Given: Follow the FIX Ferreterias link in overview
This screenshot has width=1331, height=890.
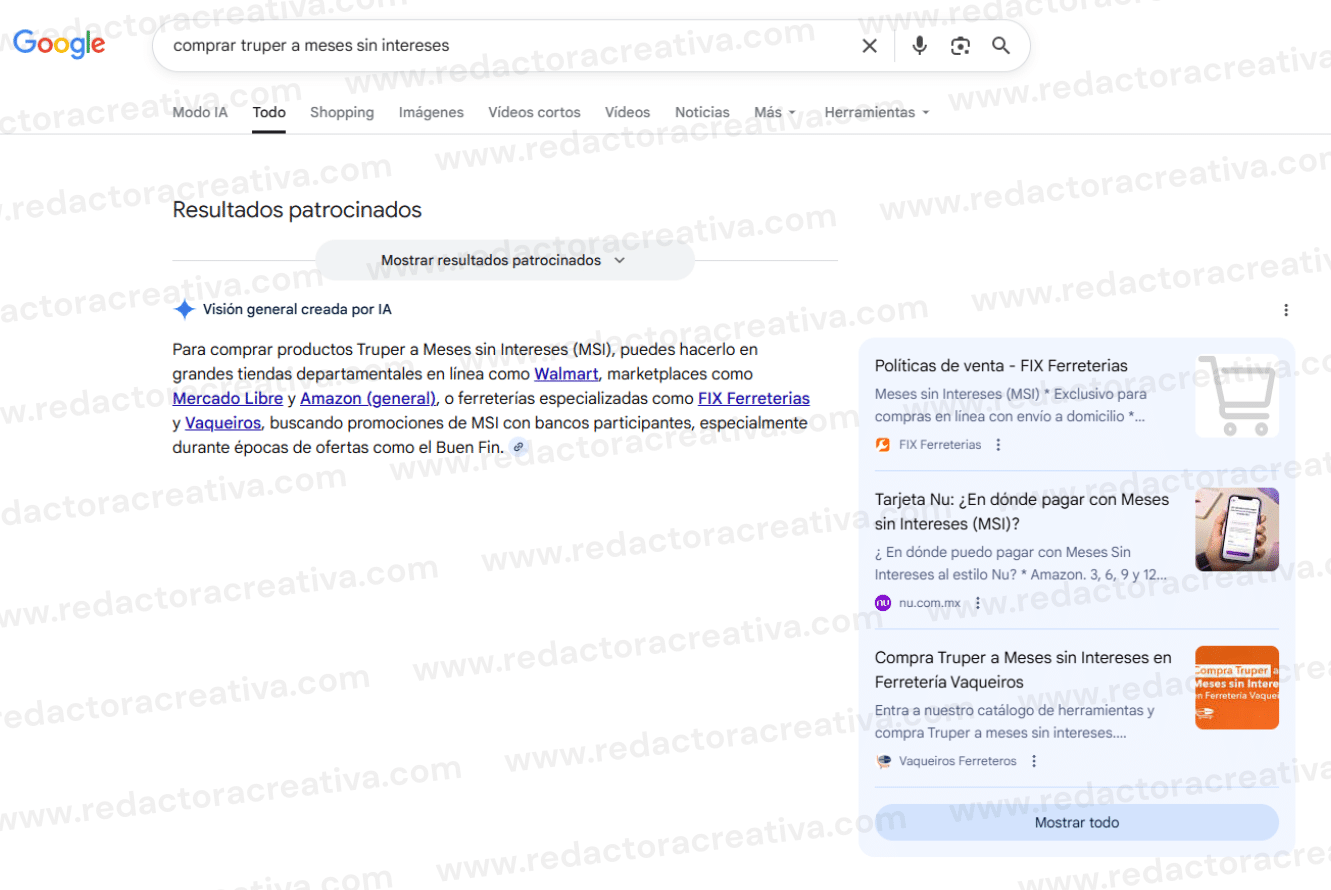Looking at the screenshot, I should 754,398.
